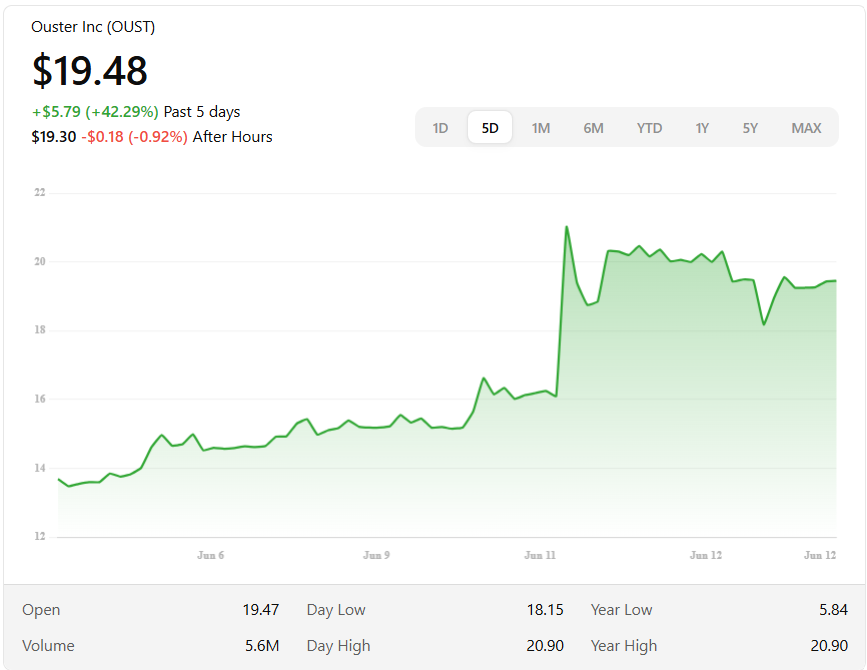Click the Jun 6 axis label
The image size is (867, 670).
211,555
